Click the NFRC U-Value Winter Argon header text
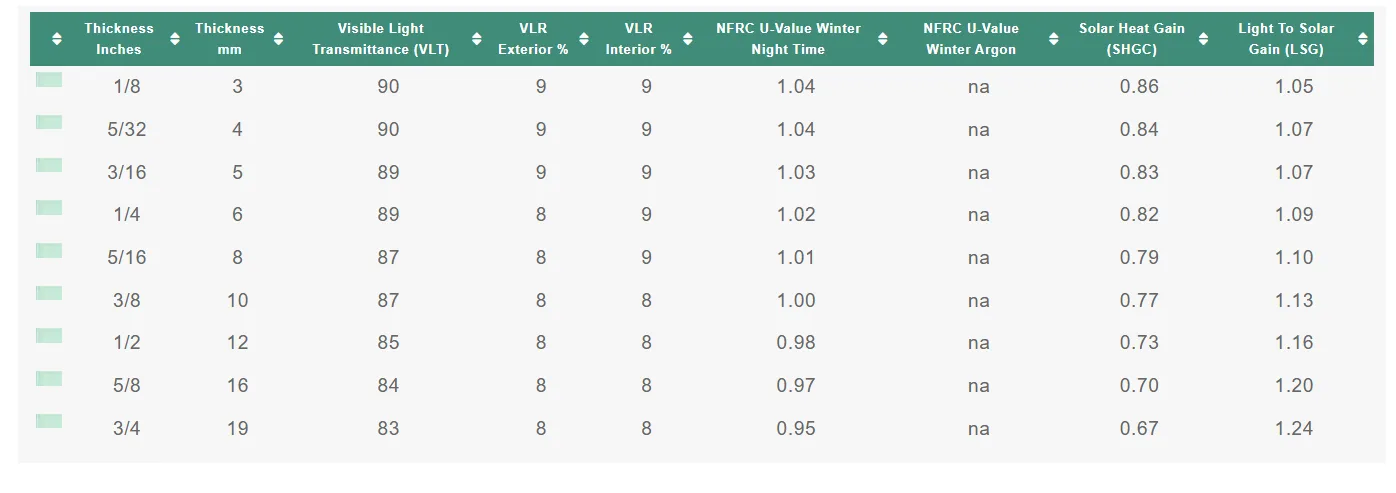The width and height of the screenshot is (1396, 493). [x=971, y=39]
